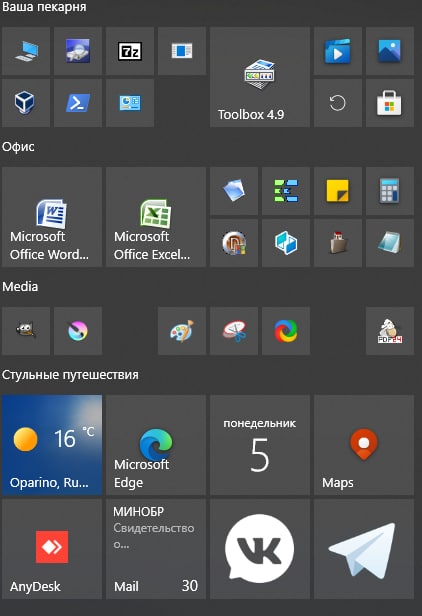The image size is (422, 616).
Task: Open the PDF24 sheep tile
Action: pos(390,331)
